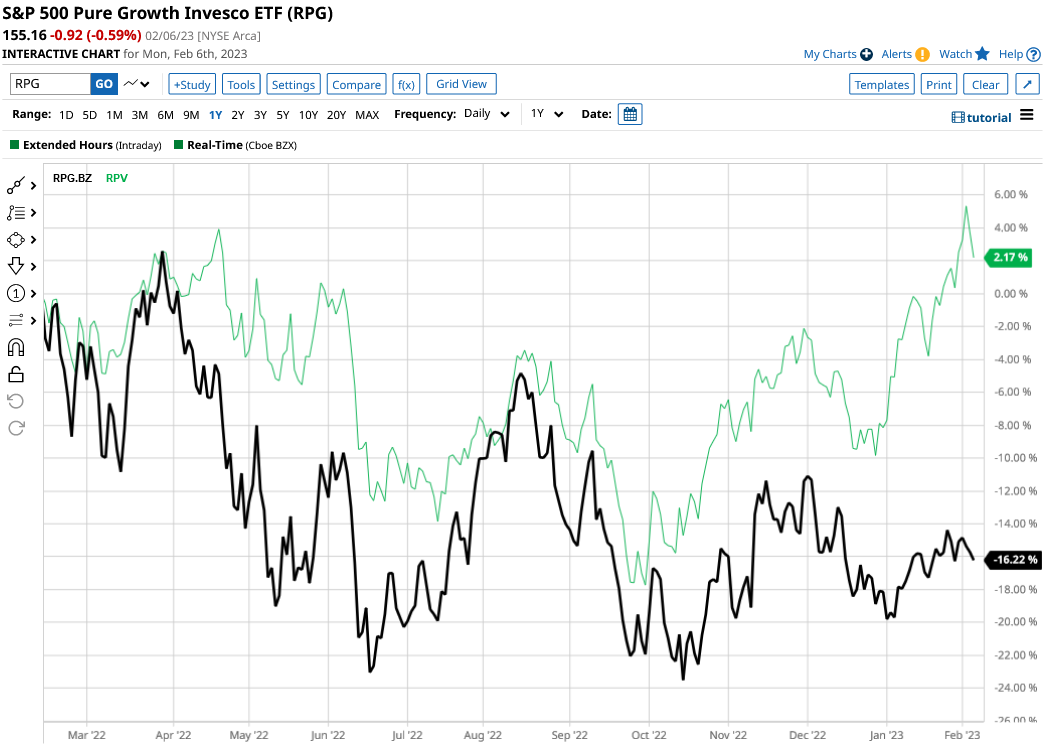Open the hamburger menu beside tutorial

pos(1027,115)
